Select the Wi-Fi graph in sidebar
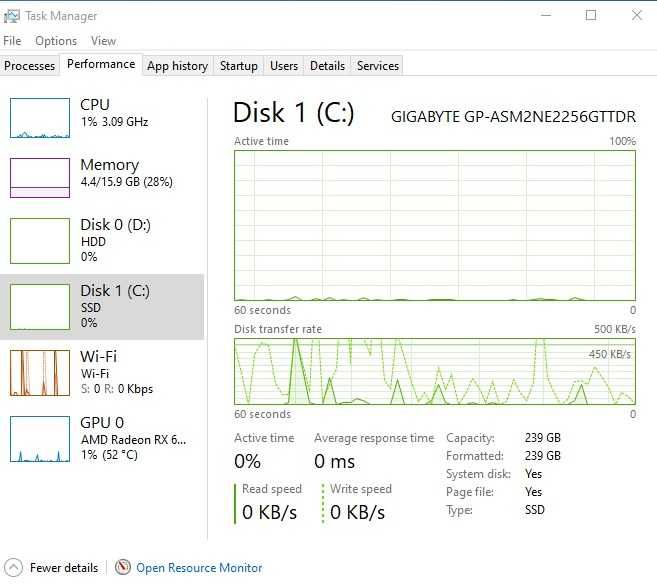Viewport: 657px width, 587px height. (40, 372)
